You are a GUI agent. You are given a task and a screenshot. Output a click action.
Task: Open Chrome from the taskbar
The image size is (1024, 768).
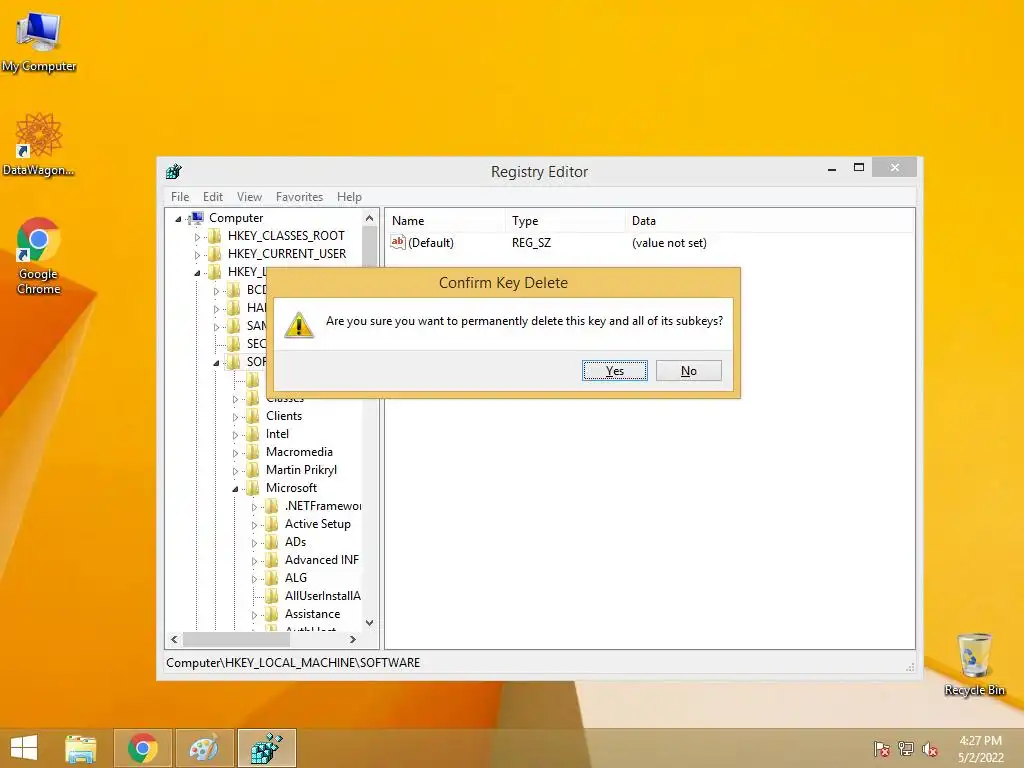pyautogui.click(x=143, y=748)
